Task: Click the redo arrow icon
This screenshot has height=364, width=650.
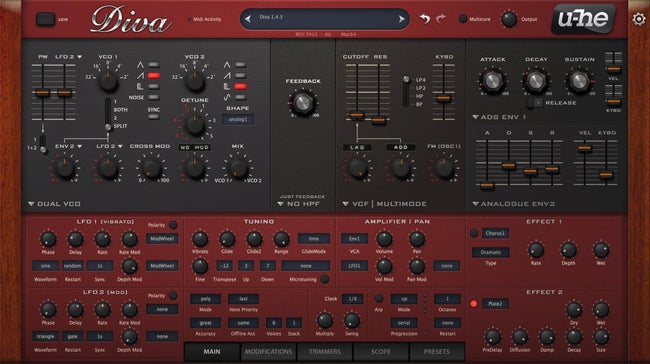Action: click(x=441, y=19)
